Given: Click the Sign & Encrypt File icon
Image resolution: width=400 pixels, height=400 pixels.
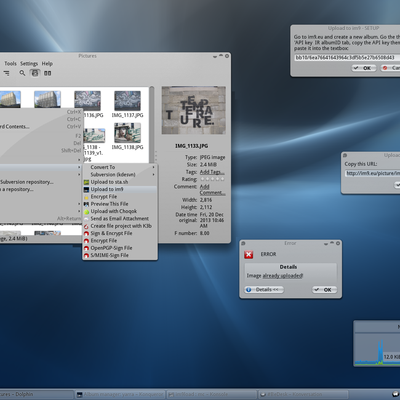Looking at the screenshot, I should (86, 233).
